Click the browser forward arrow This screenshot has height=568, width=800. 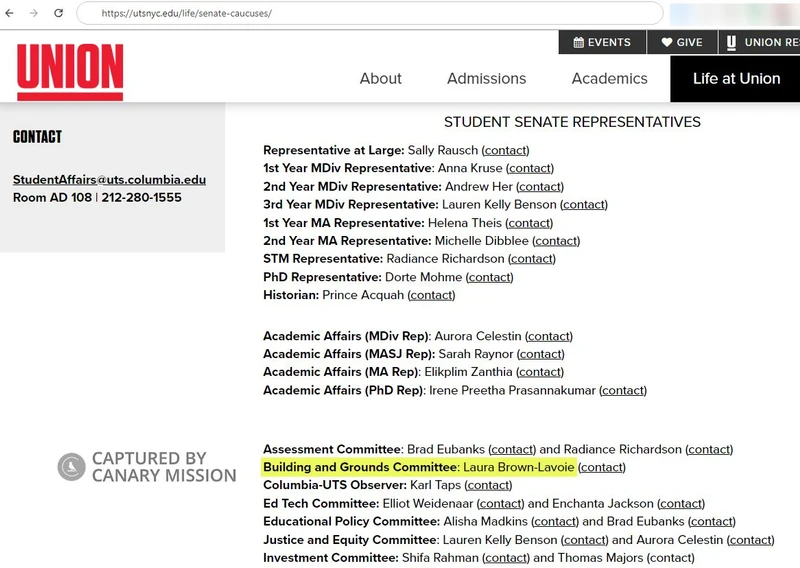(x=35, y=14)
